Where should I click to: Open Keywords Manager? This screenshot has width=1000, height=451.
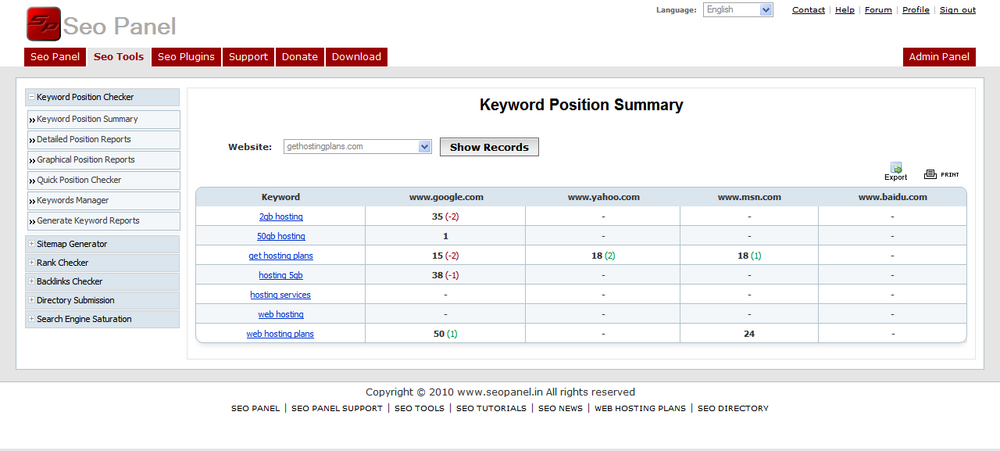(x=103, y=200)
